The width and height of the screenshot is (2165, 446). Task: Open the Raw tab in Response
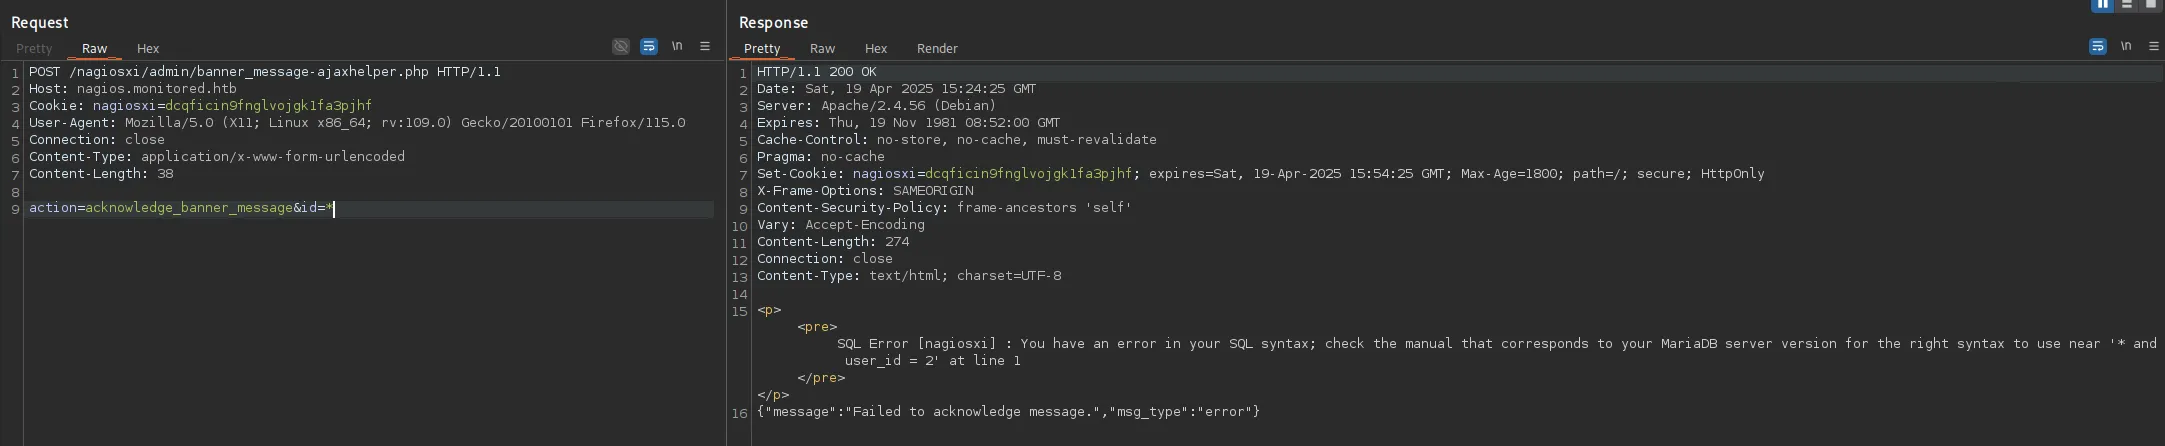(x=822, y=49)
